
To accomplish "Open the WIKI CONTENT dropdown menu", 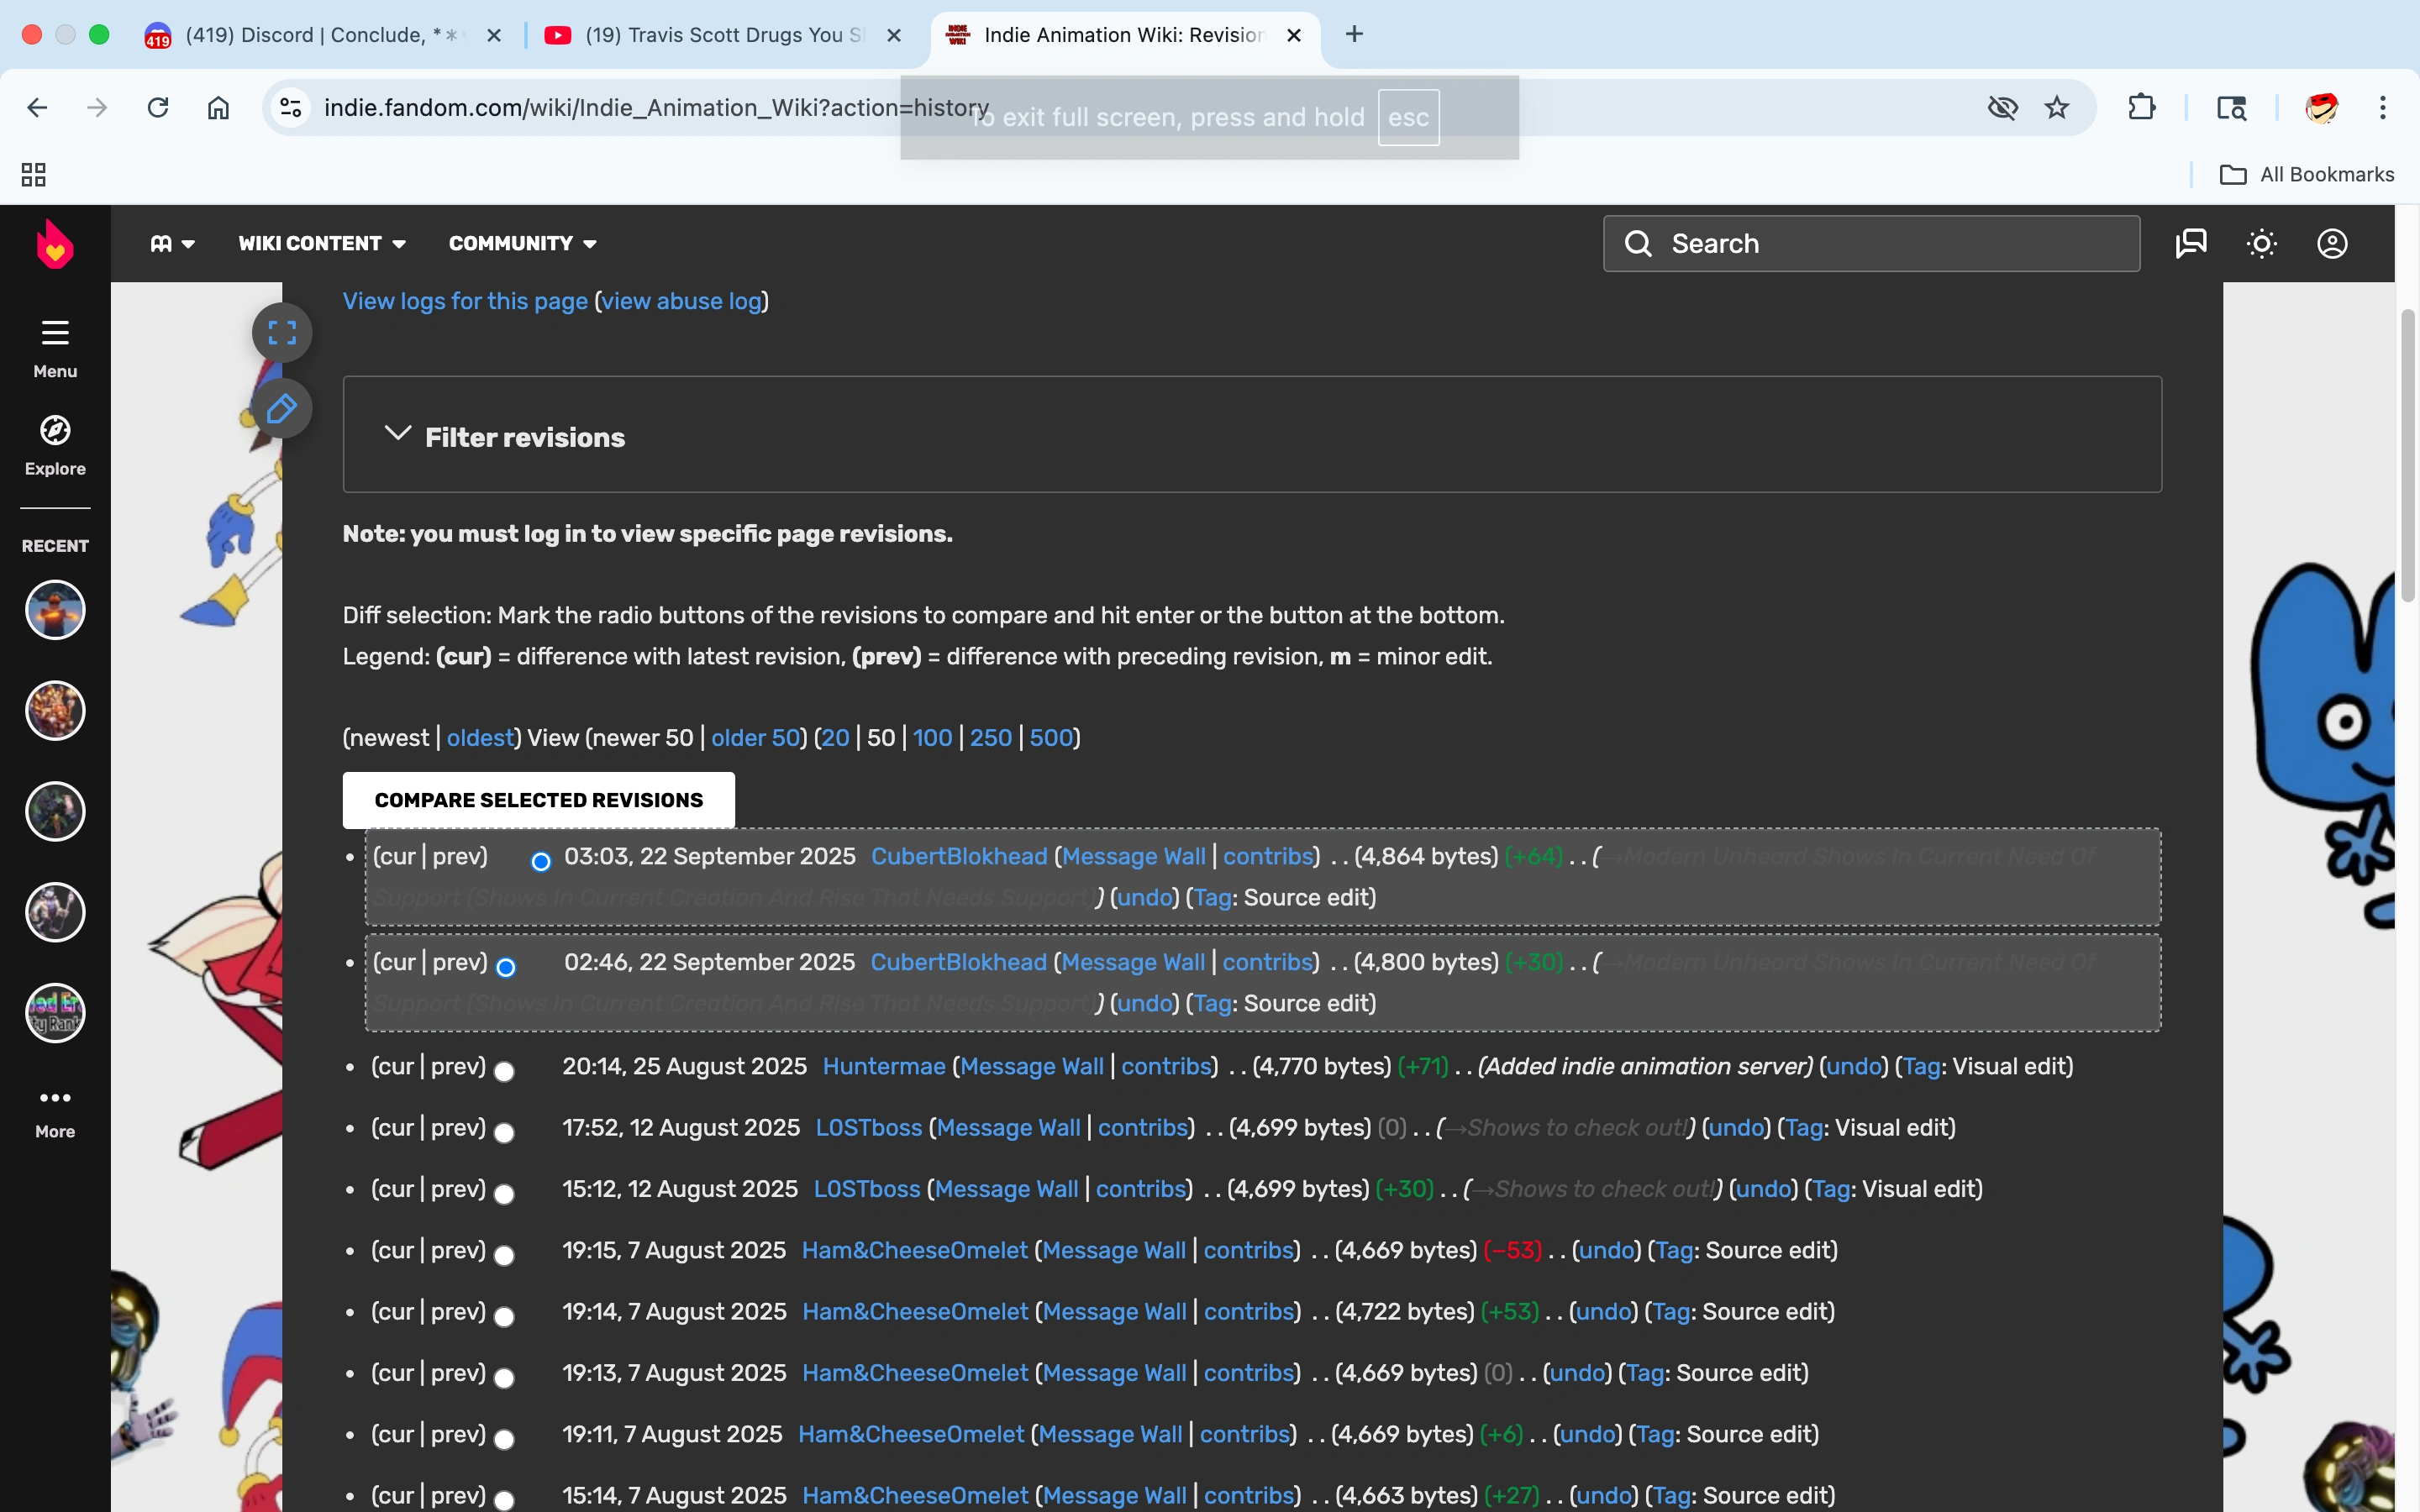I will click(321, 244).
